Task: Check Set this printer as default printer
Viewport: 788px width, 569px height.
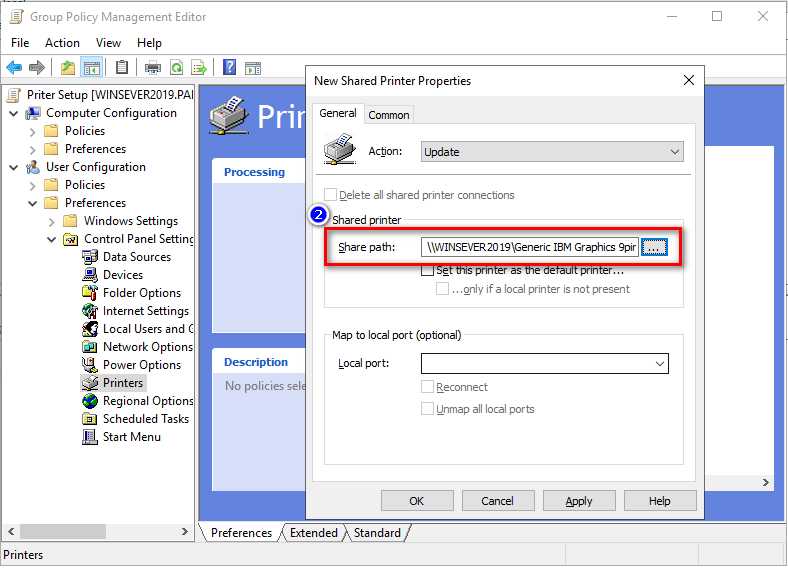Action: click(427, 271)
